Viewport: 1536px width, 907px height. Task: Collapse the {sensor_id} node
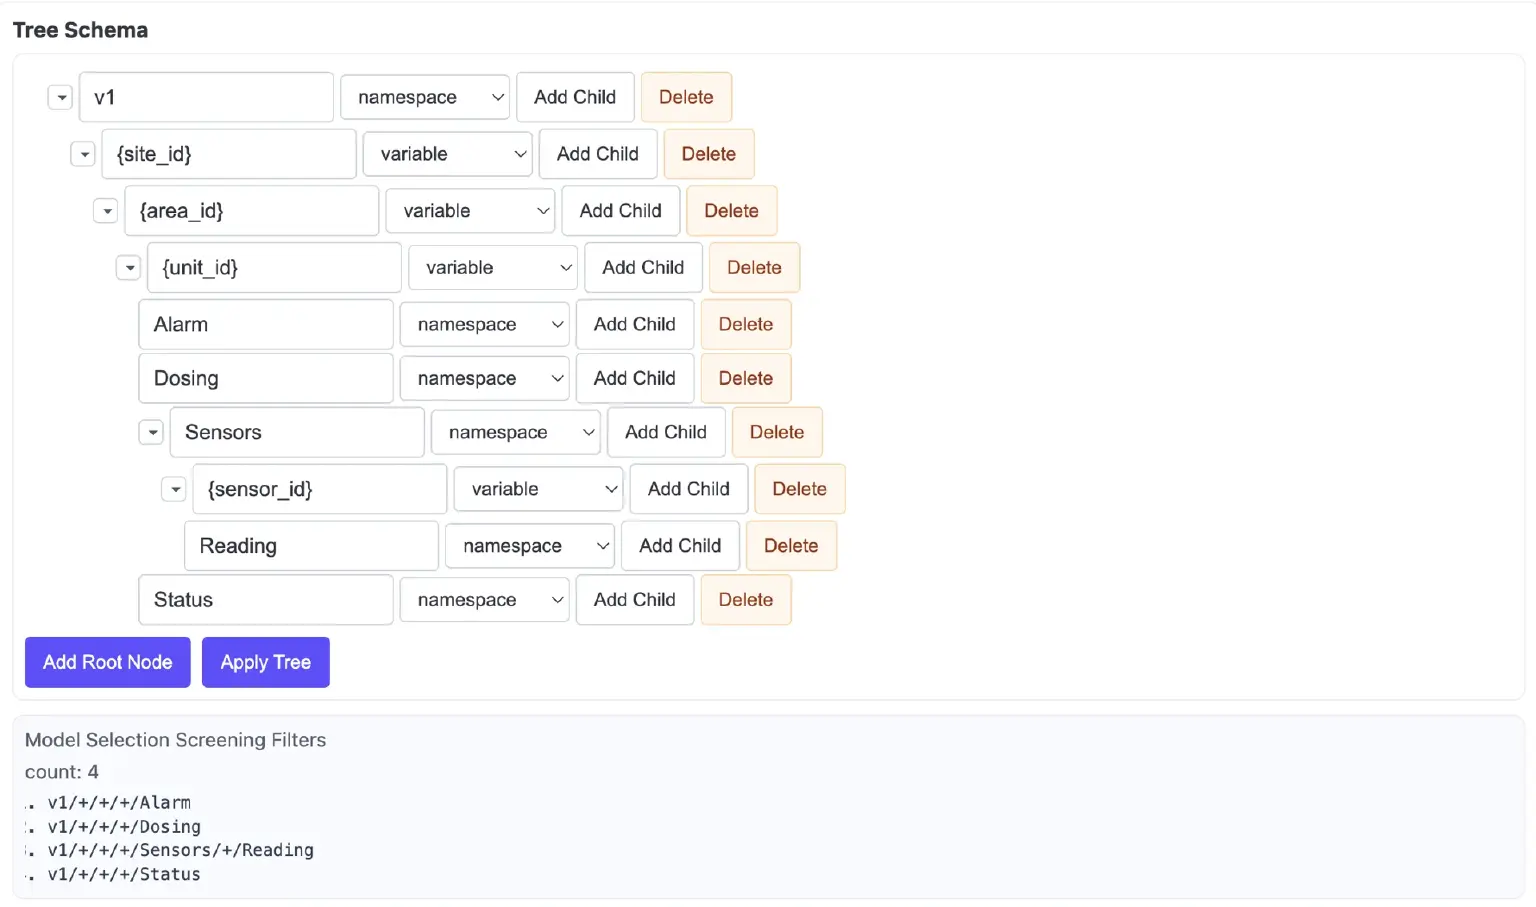coord(175,489)
